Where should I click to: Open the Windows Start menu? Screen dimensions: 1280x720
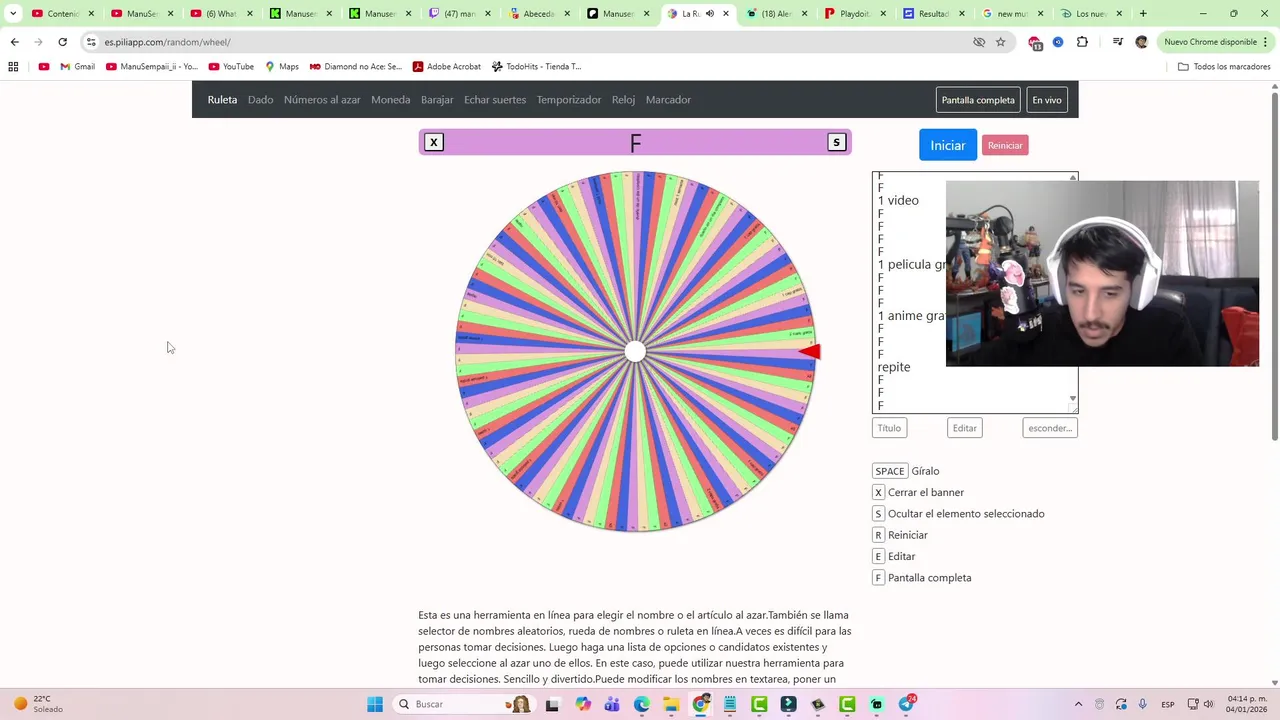point(375,704)
